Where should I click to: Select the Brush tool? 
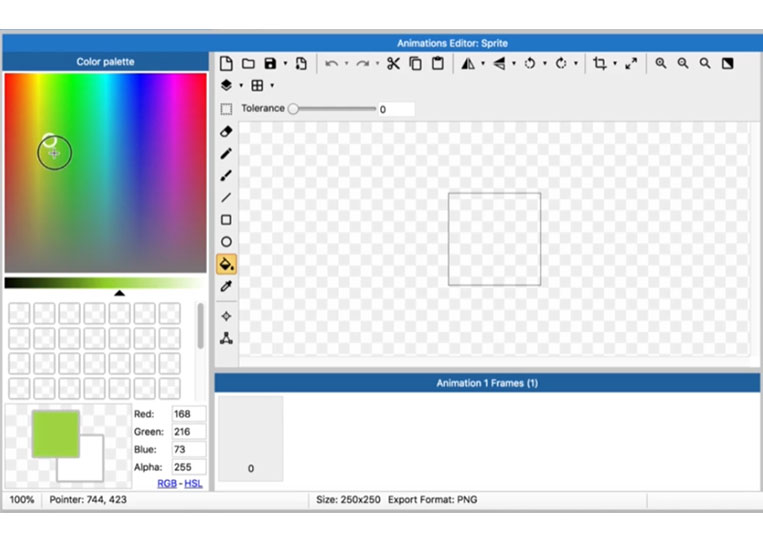[x=226, y=176]
